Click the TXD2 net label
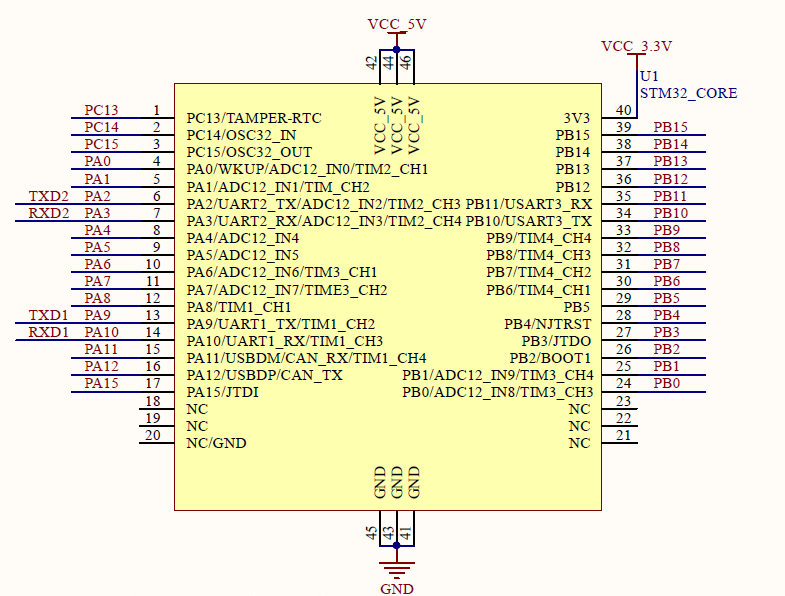 [49, 196]
